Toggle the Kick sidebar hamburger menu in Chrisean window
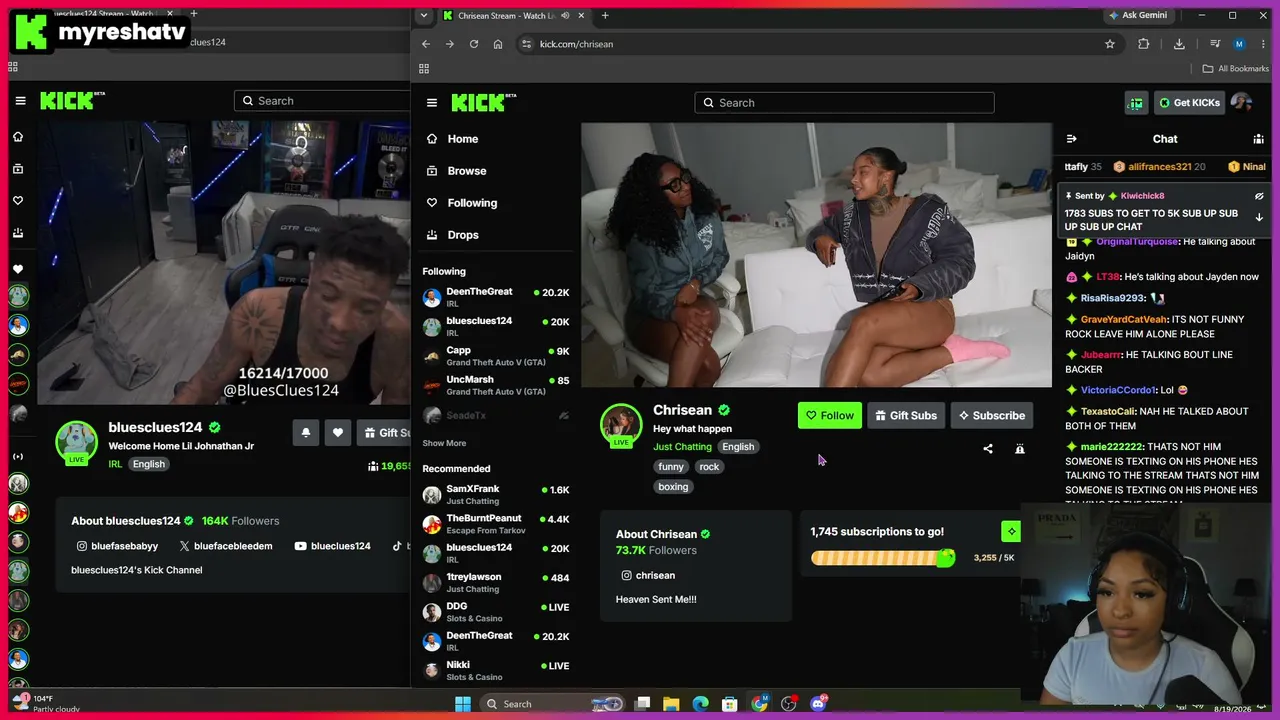The width and height of the screenshot is (1280, 720). click(x=432, y=102)
